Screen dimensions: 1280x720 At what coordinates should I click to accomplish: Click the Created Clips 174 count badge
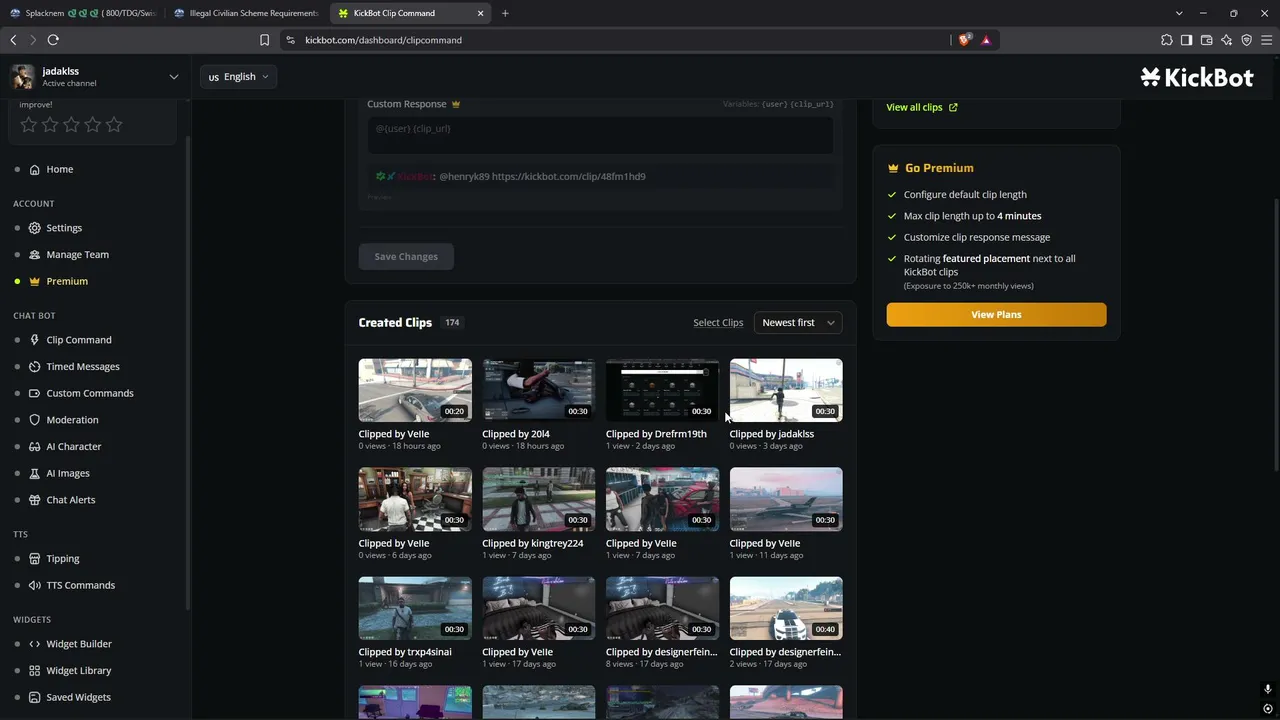click(452, 323)
